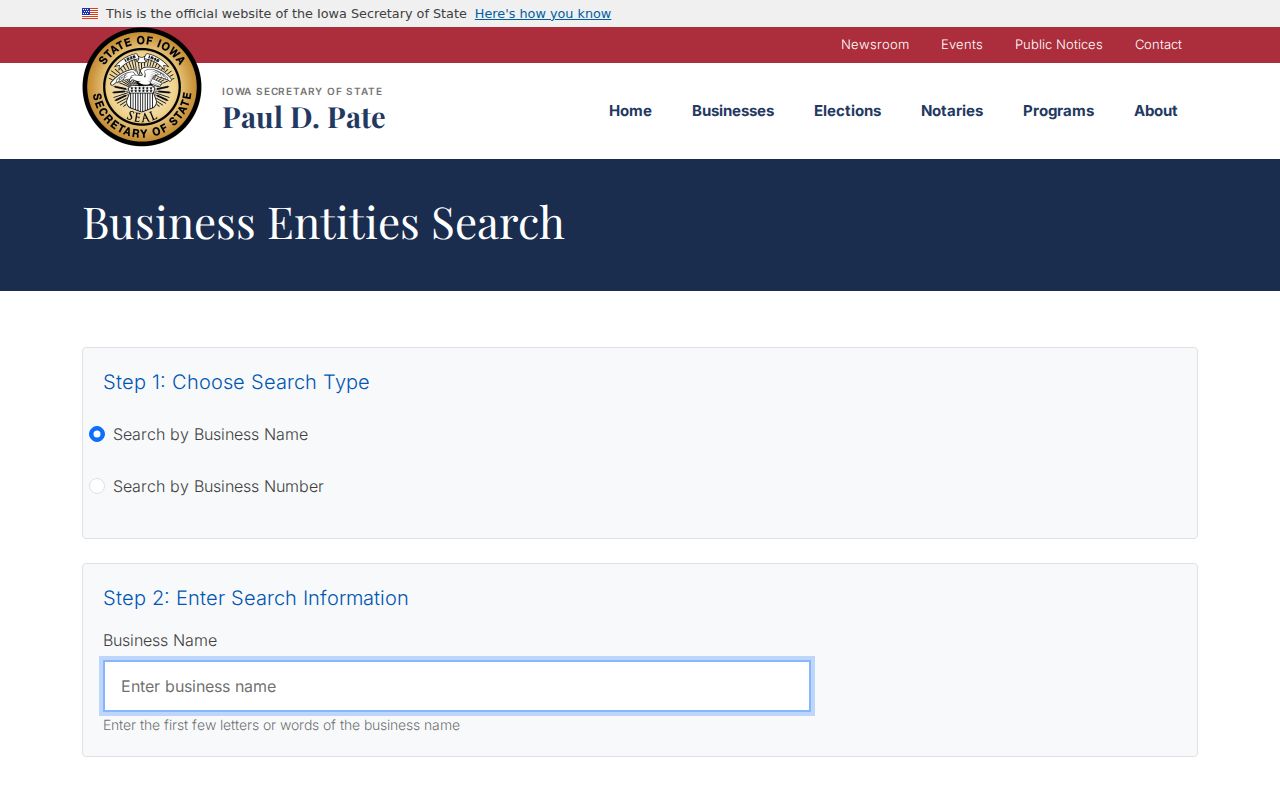Click the Contact link in top bar
Screen dimensions: 1280x800
point(1158,45)
